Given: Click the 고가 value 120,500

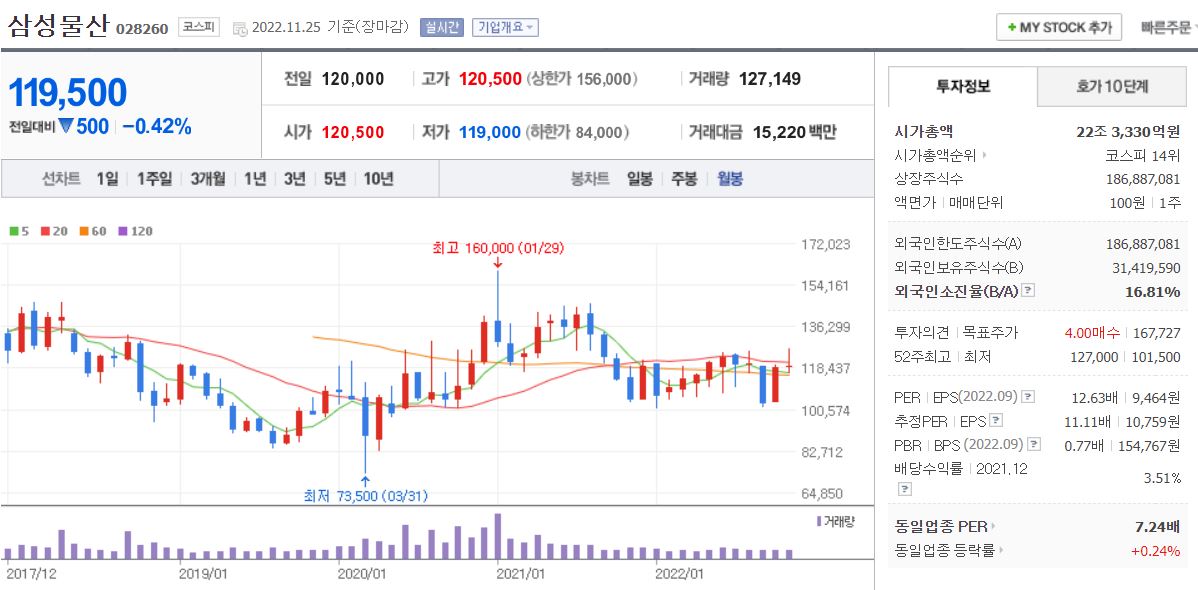Looking at the screenshot, I should [x=491, y=79].
